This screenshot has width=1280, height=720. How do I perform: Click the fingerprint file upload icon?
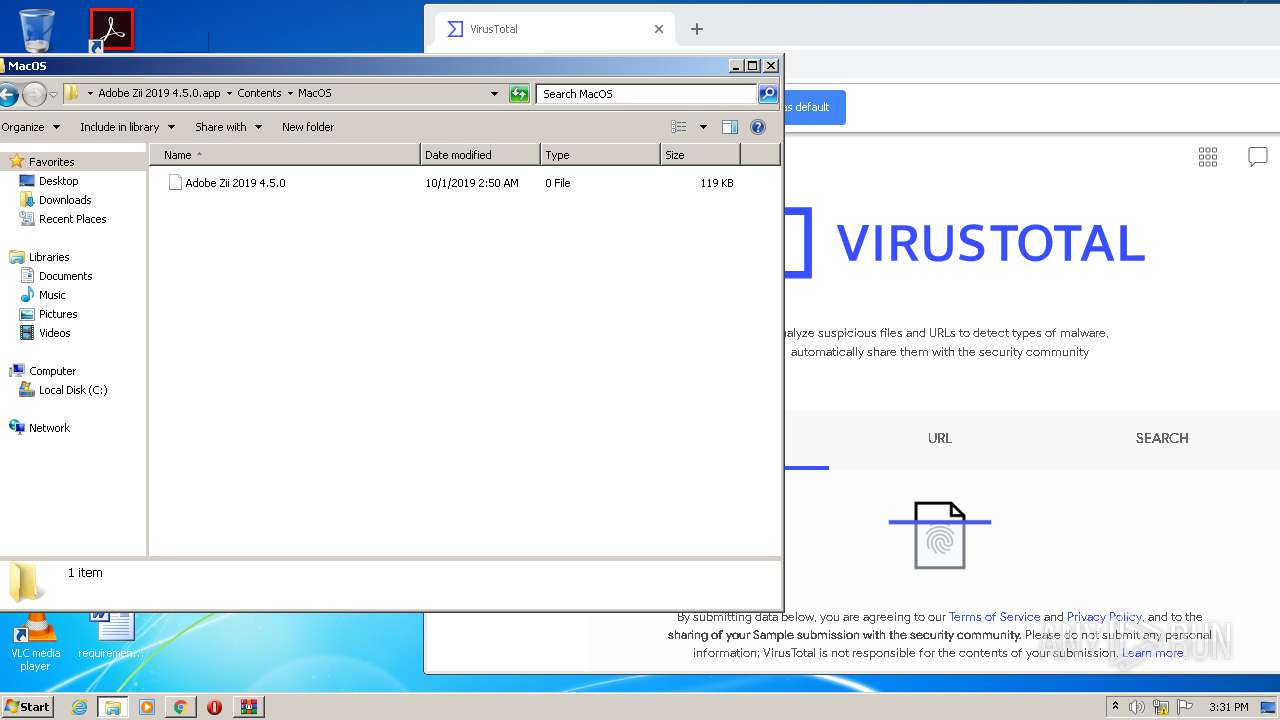940,535
